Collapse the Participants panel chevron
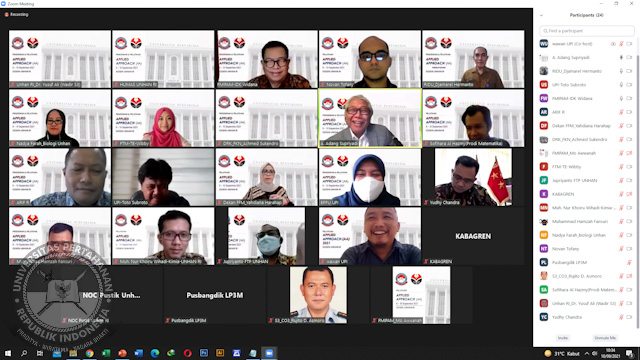Viewport: 640px width, 360px height. pyautogui.click(x=542, y=15)
